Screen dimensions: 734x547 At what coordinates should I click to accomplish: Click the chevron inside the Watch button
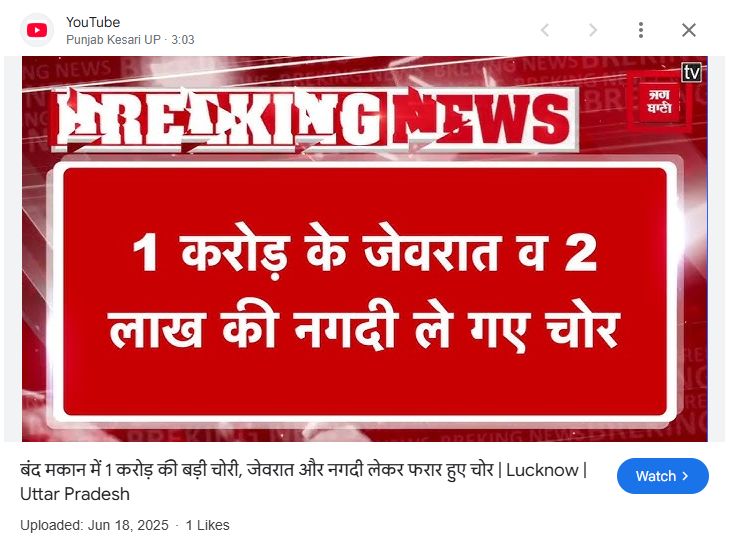coord(685,476)
